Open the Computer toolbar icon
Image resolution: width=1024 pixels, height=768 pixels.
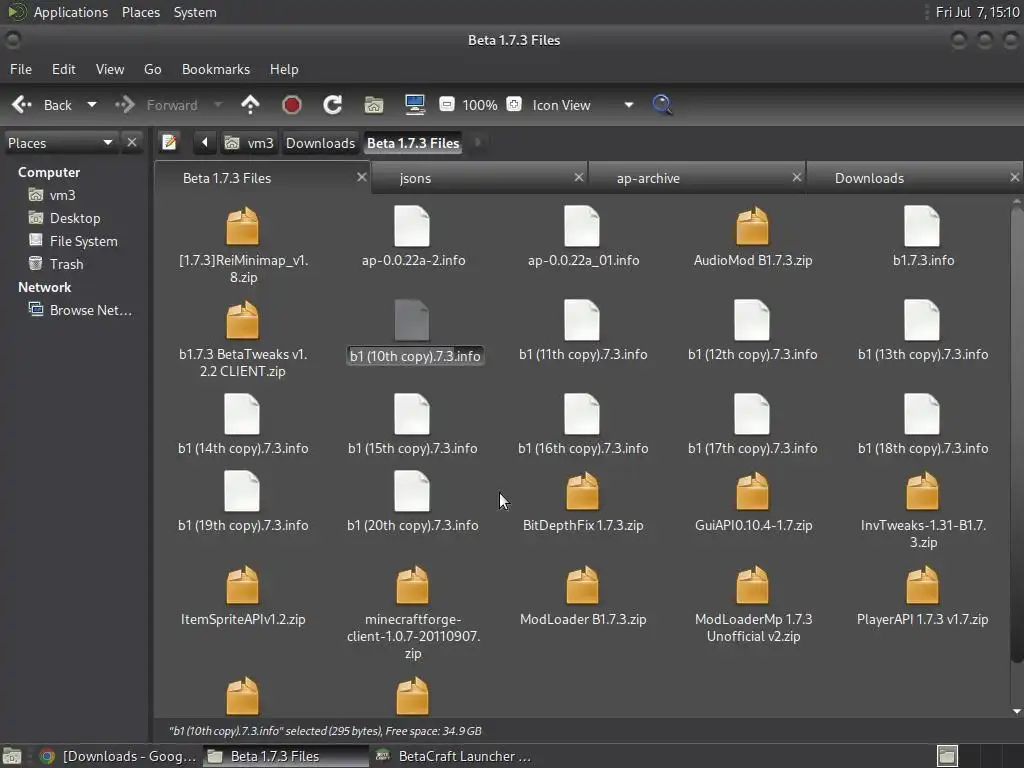[x=415, y=104]
